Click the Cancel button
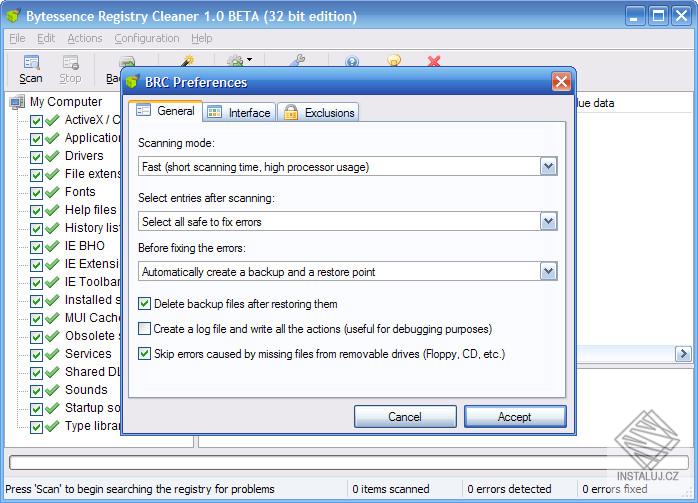Screen dimensions: 698x503 tap(405, 417)
